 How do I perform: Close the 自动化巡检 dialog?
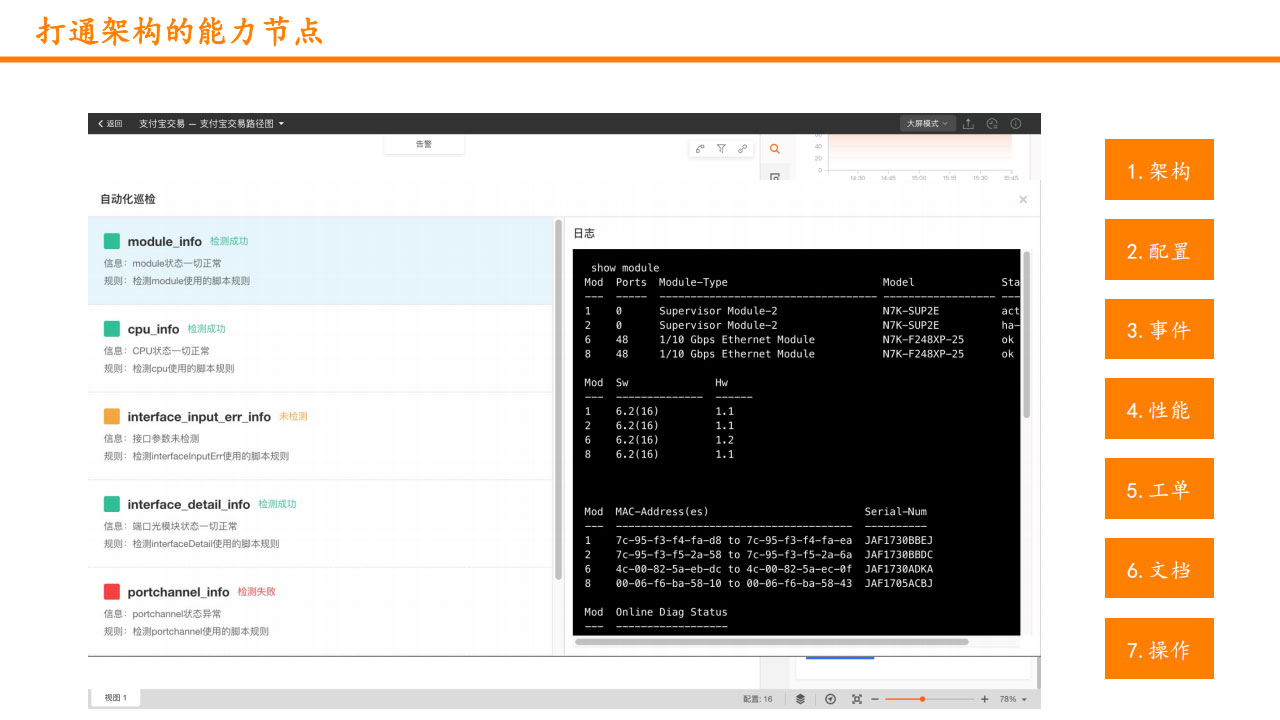point(1023,200)
